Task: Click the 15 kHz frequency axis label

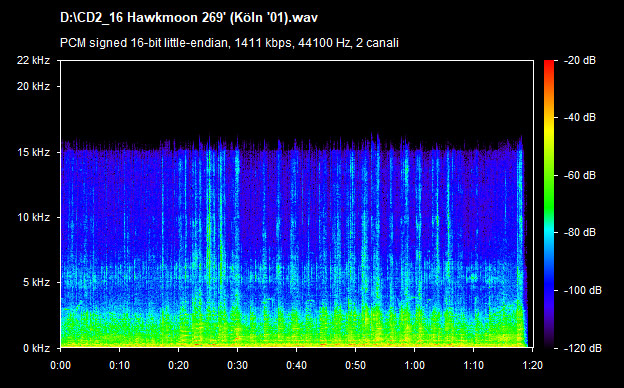Action: click(33, 152)
